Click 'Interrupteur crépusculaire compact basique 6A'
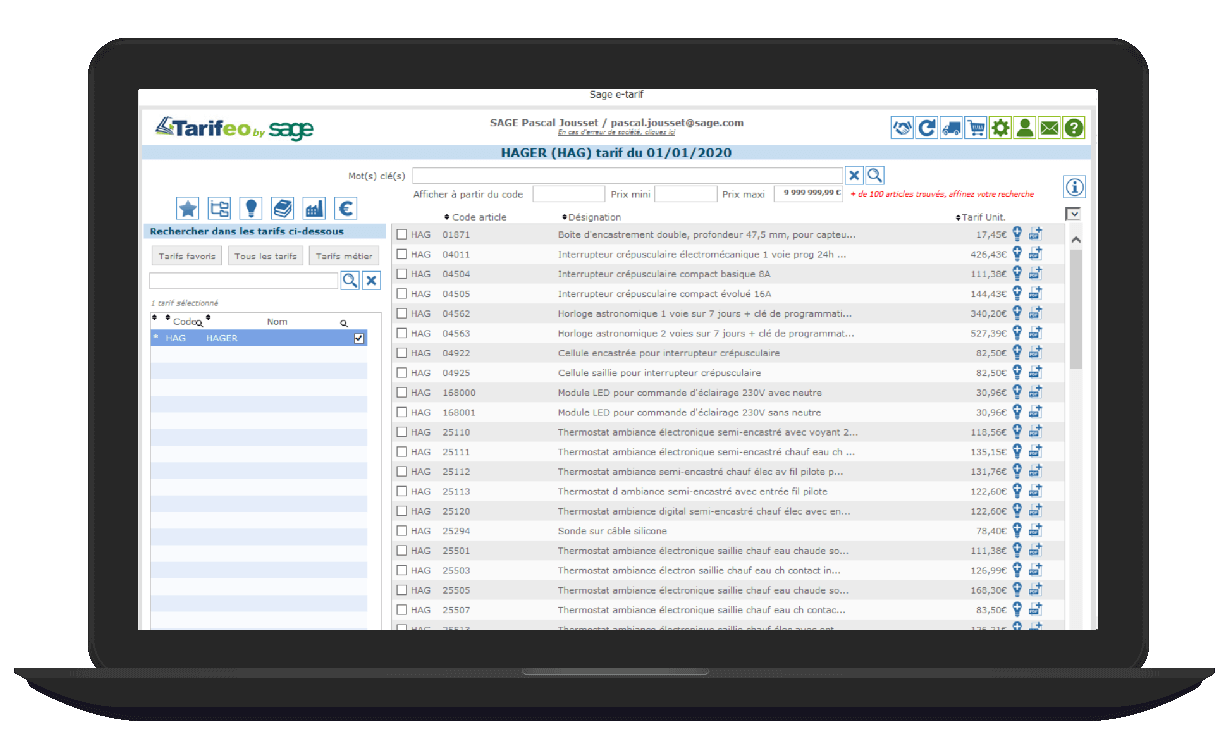 (x=664, y=274)
